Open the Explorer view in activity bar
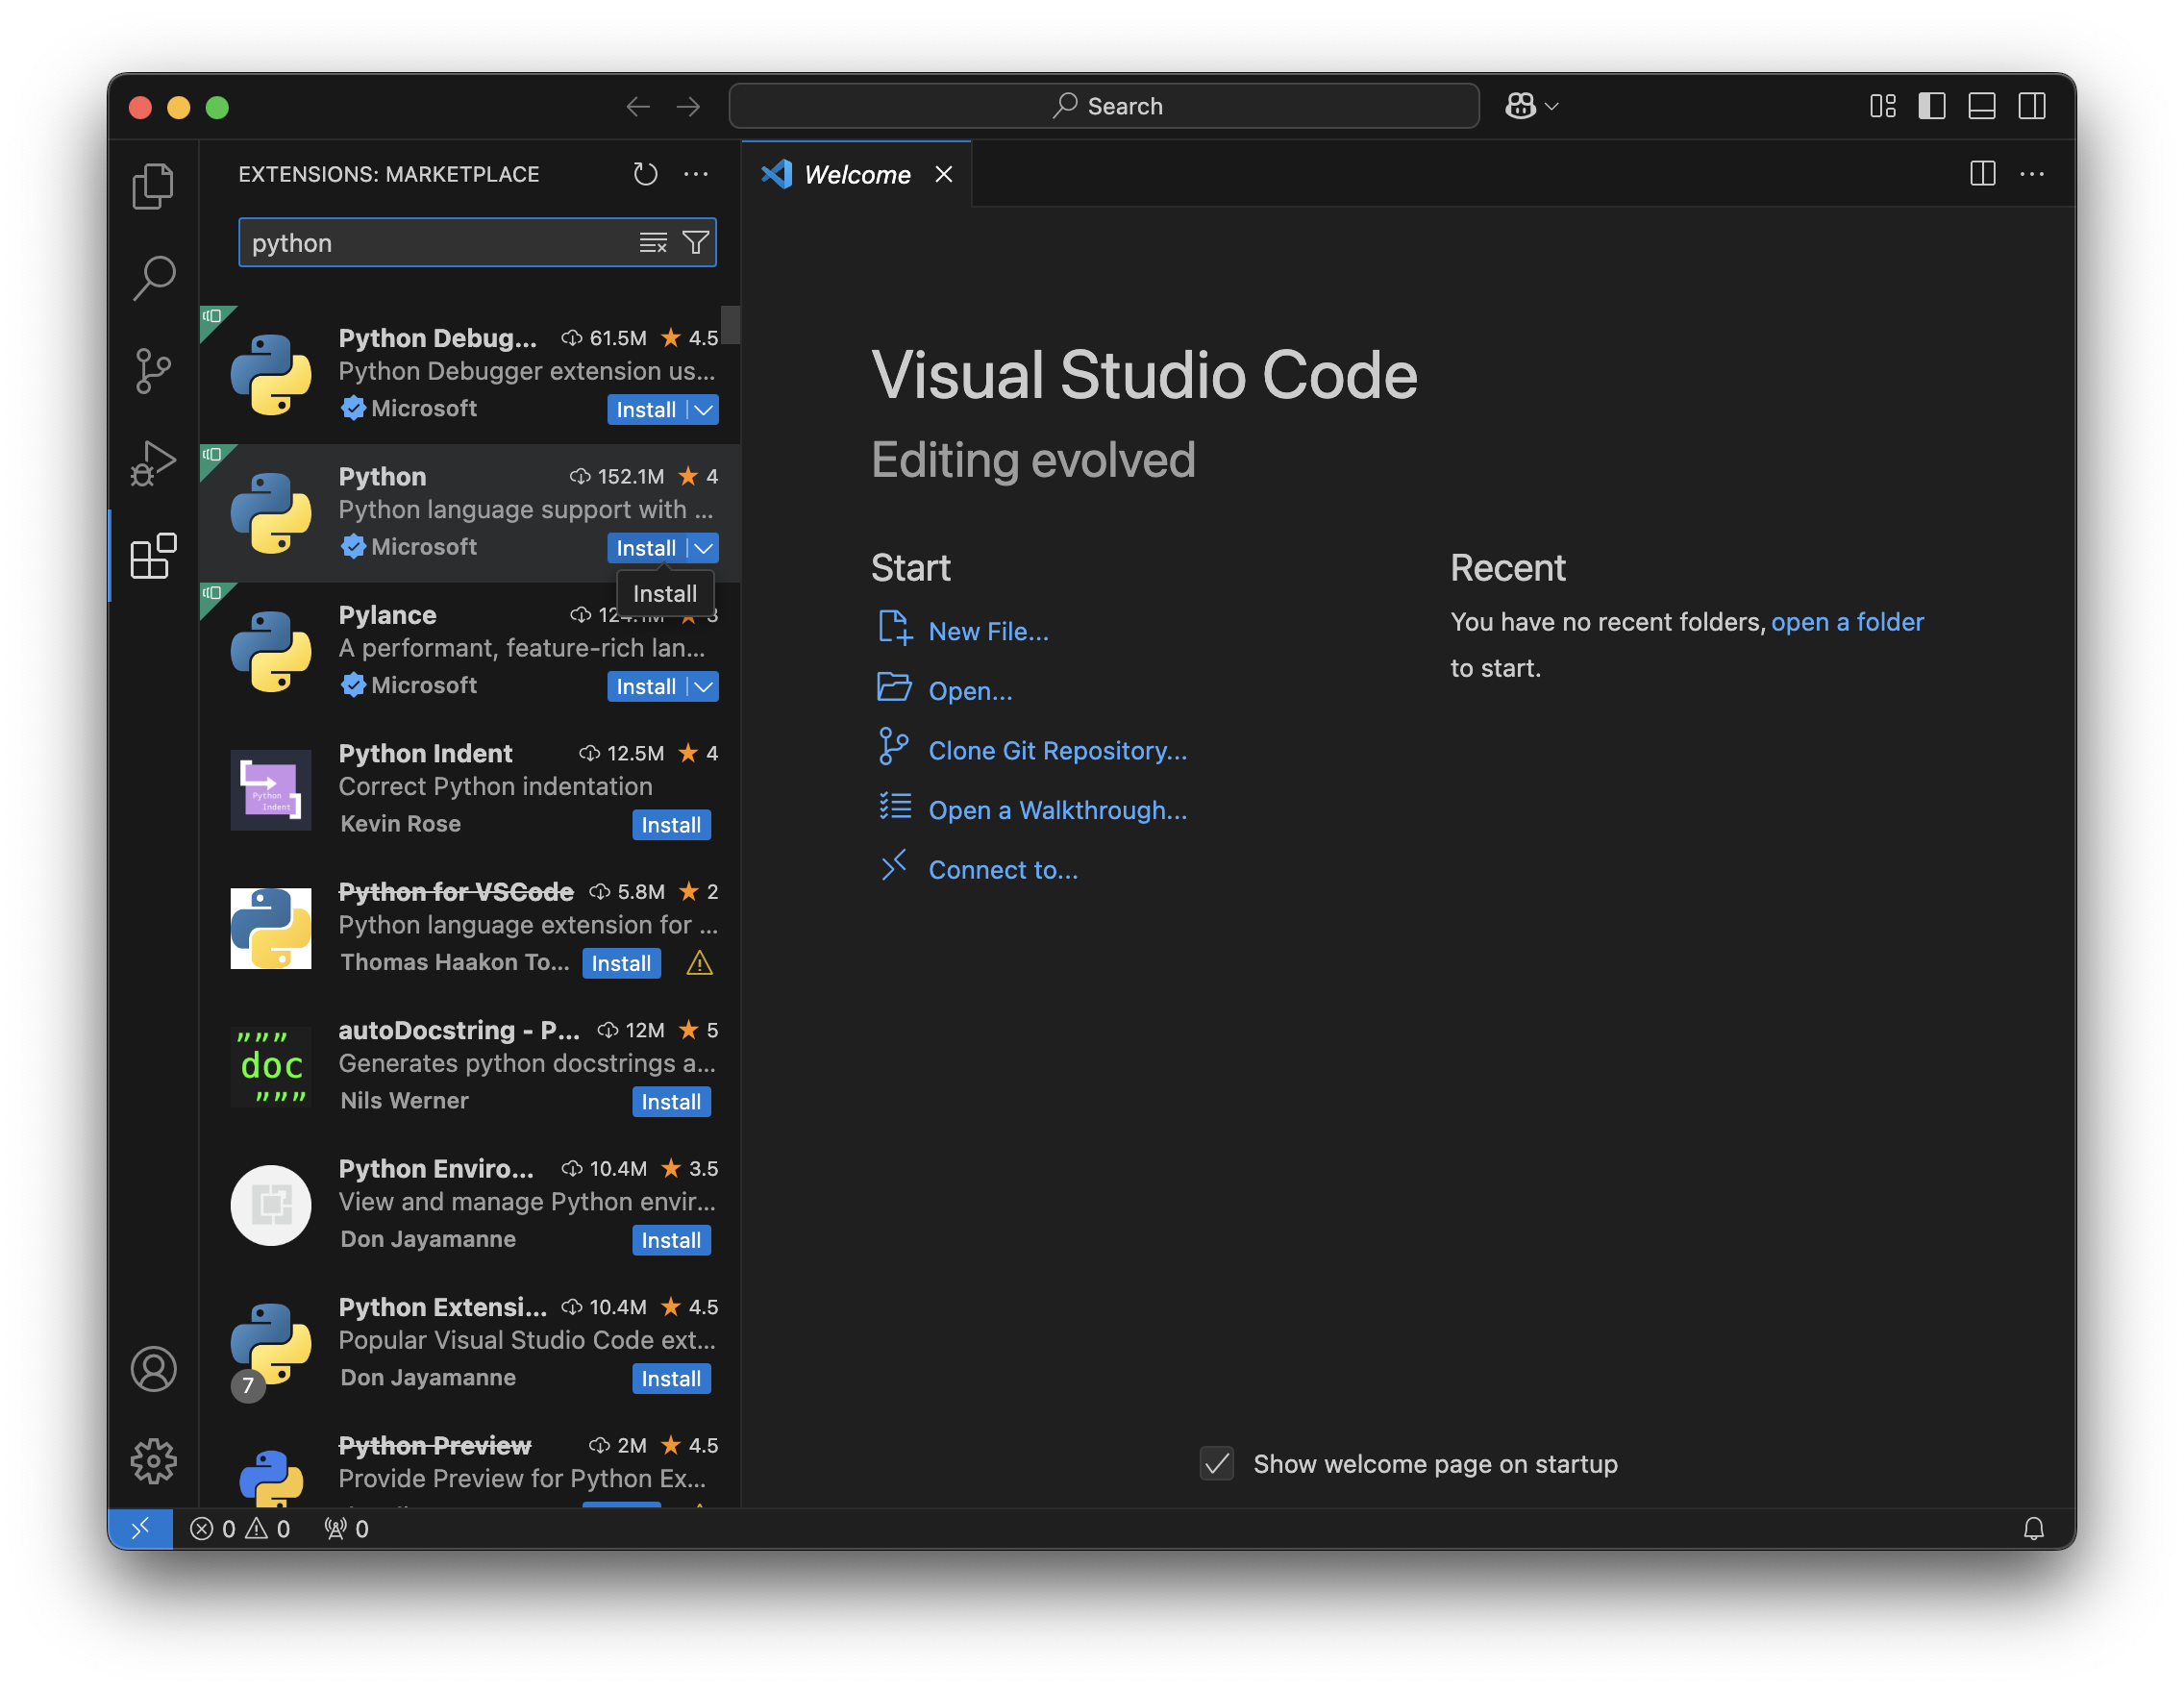2184x1692 pixels. click(153, 186)
